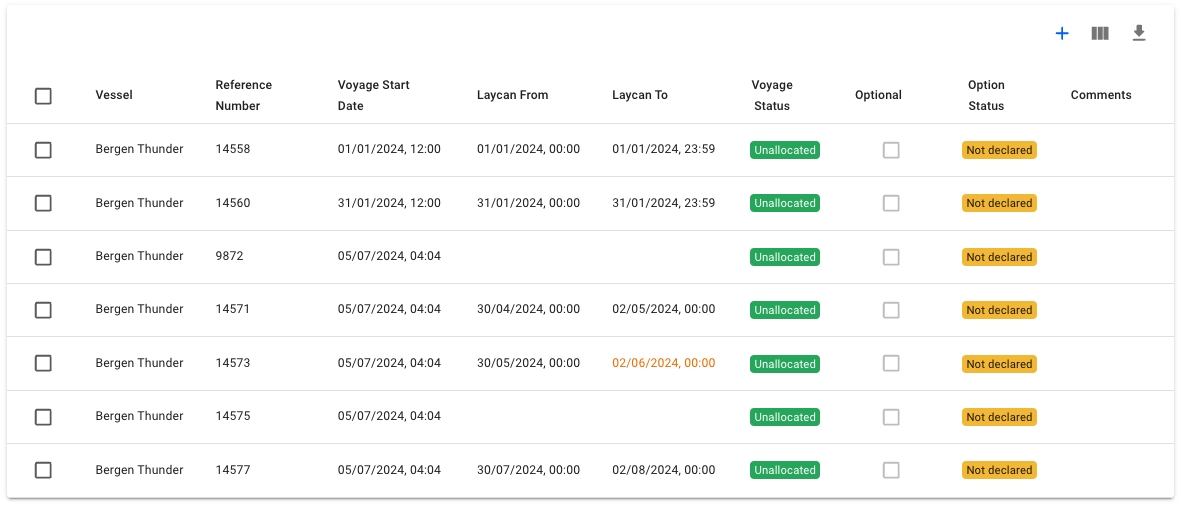The image size is (1181, 505).
Task: Click the Voyage Status column header
Action: [x=771, y=95]
